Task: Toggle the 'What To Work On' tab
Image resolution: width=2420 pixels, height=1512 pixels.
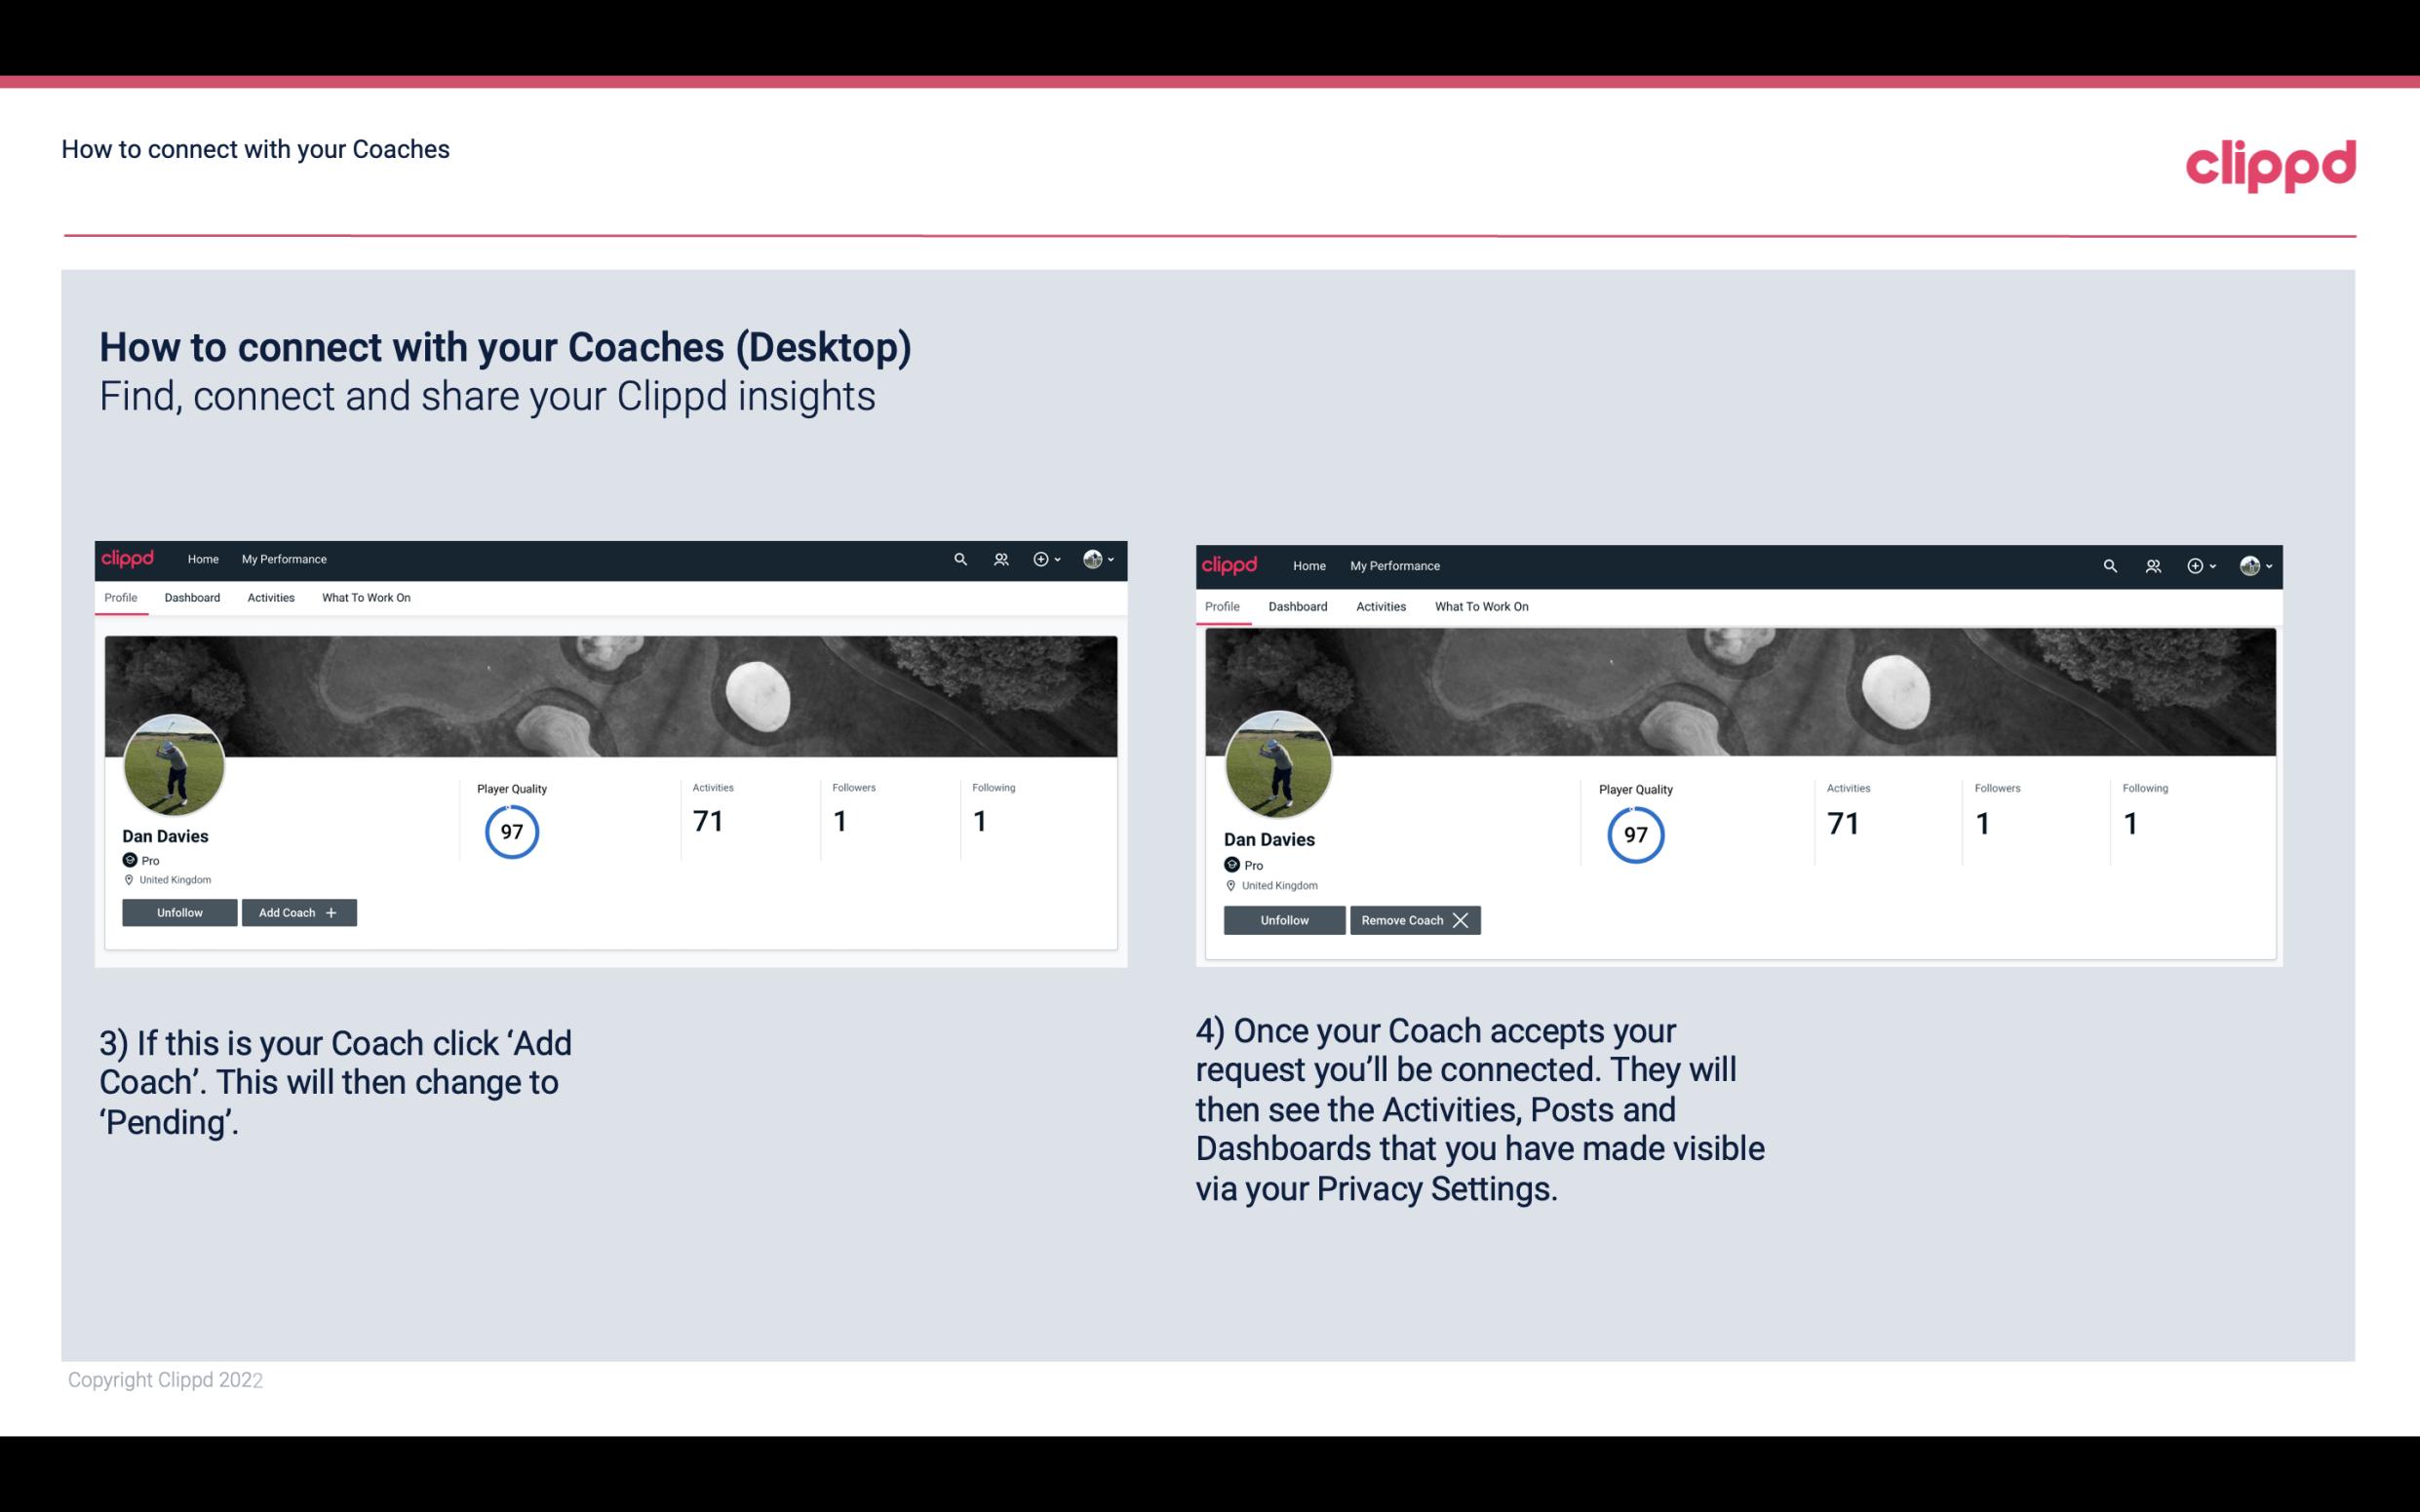Action: tap(364, 598)
